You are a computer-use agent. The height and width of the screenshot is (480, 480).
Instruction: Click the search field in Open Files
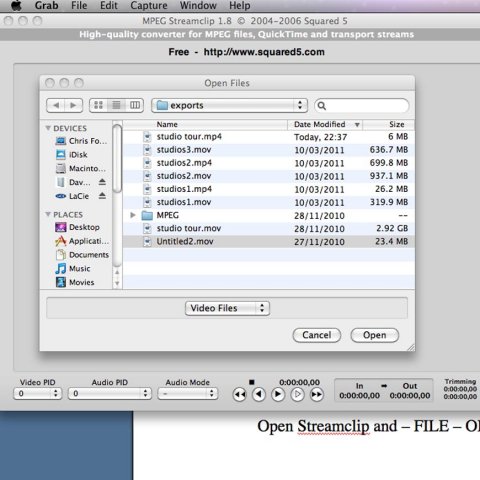pyautogui.click(x=362, y=106)
